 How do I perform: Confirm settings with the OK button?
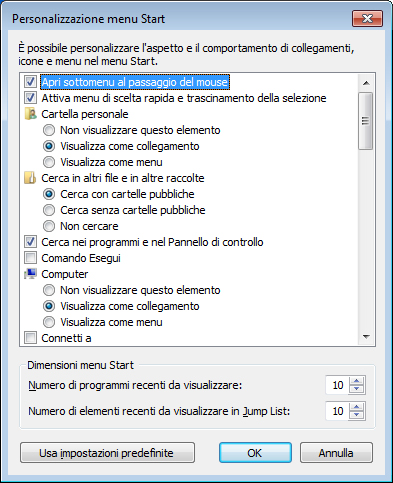(x=255, y=453)
